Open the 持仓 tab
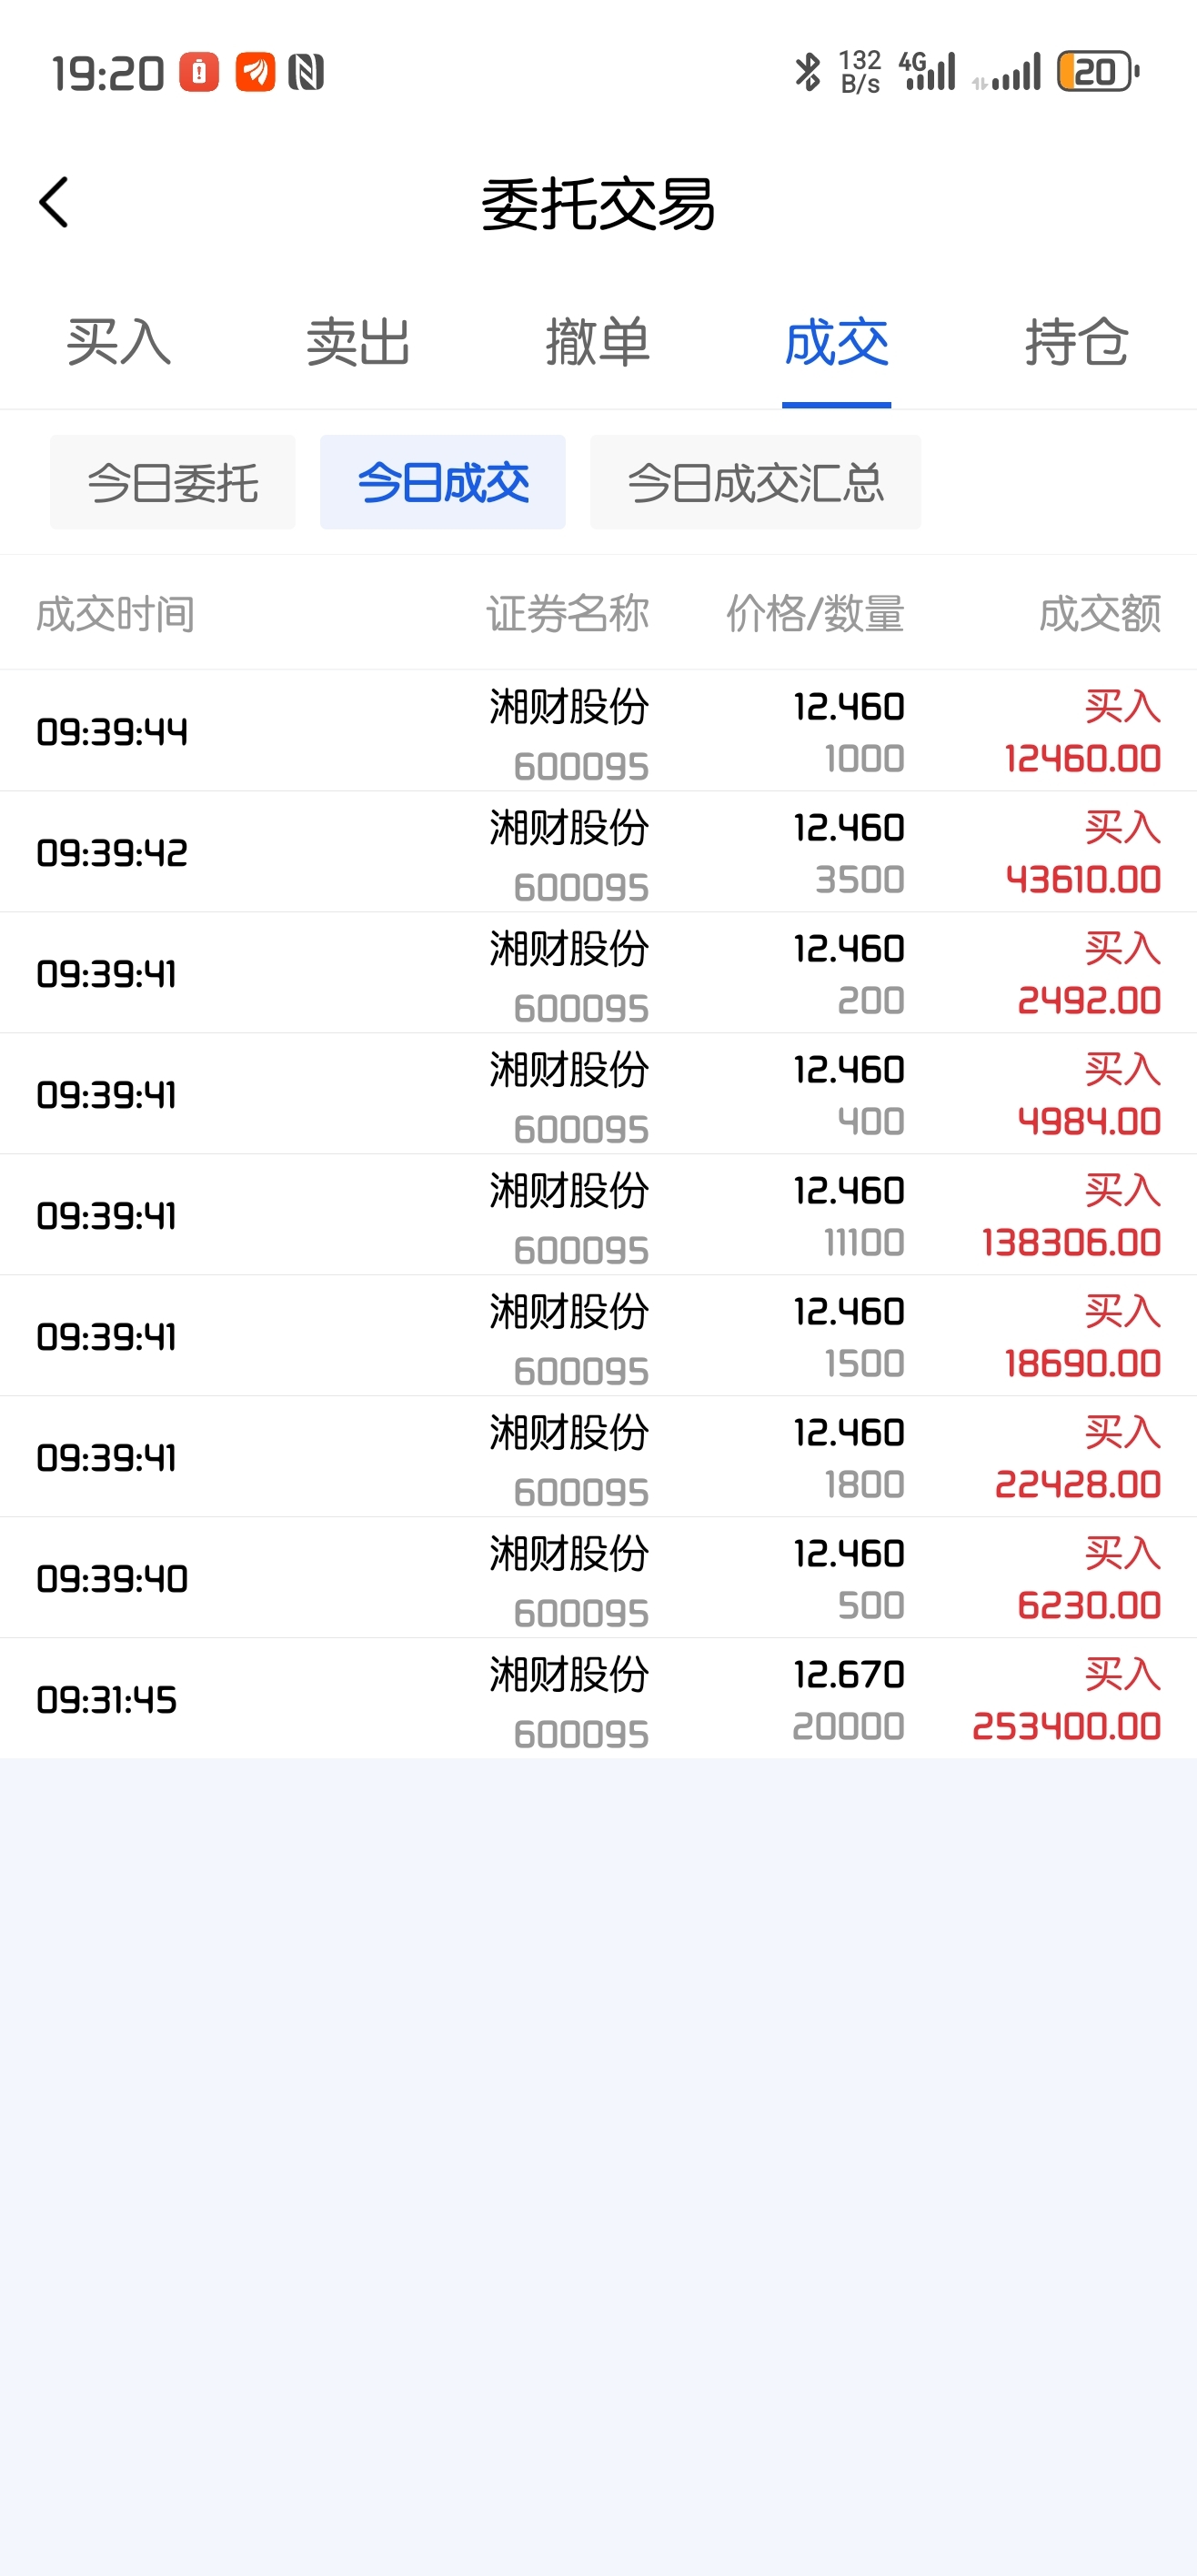Viewport: 1197px width, 2576px height. (1077, 343)
